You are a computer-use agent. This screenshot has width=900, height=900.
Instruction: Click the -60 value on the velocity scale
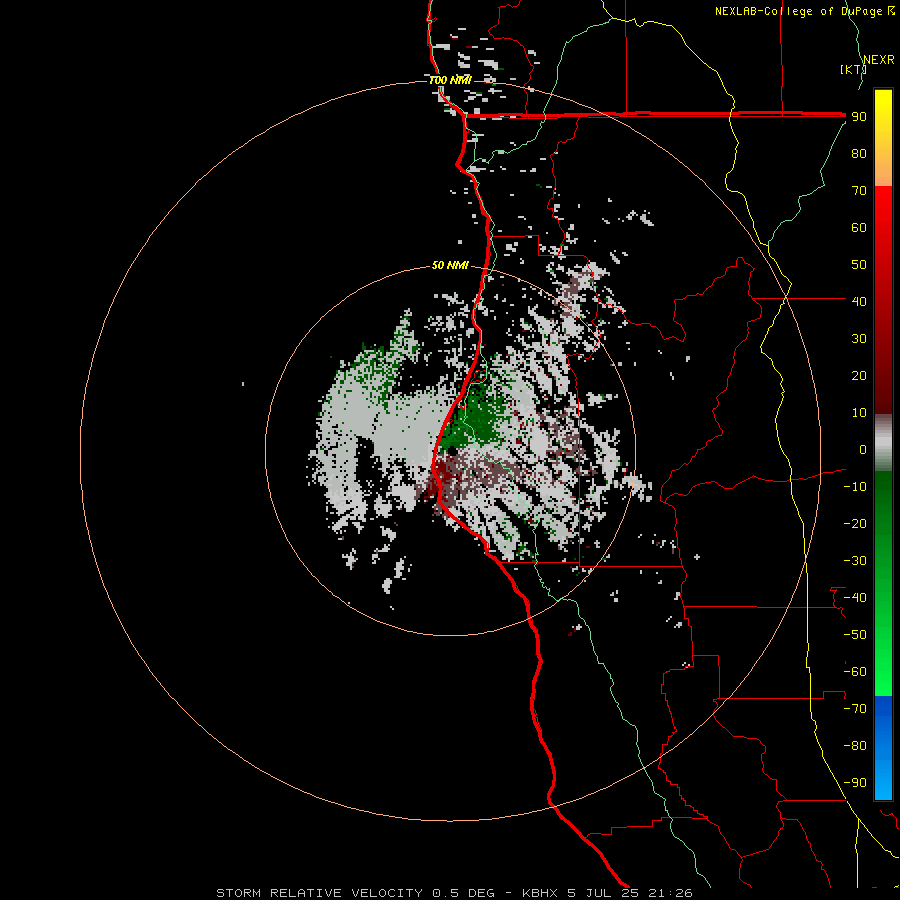[855, 672]
